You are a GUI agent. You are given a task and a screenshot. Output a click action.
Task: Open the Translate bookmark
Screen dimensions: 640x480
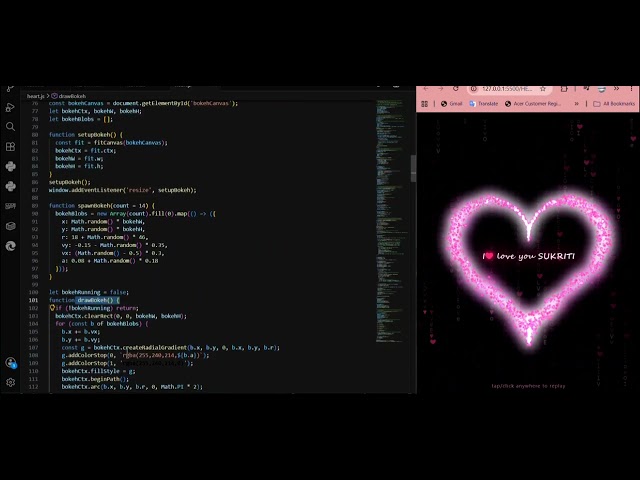point(484,104)
